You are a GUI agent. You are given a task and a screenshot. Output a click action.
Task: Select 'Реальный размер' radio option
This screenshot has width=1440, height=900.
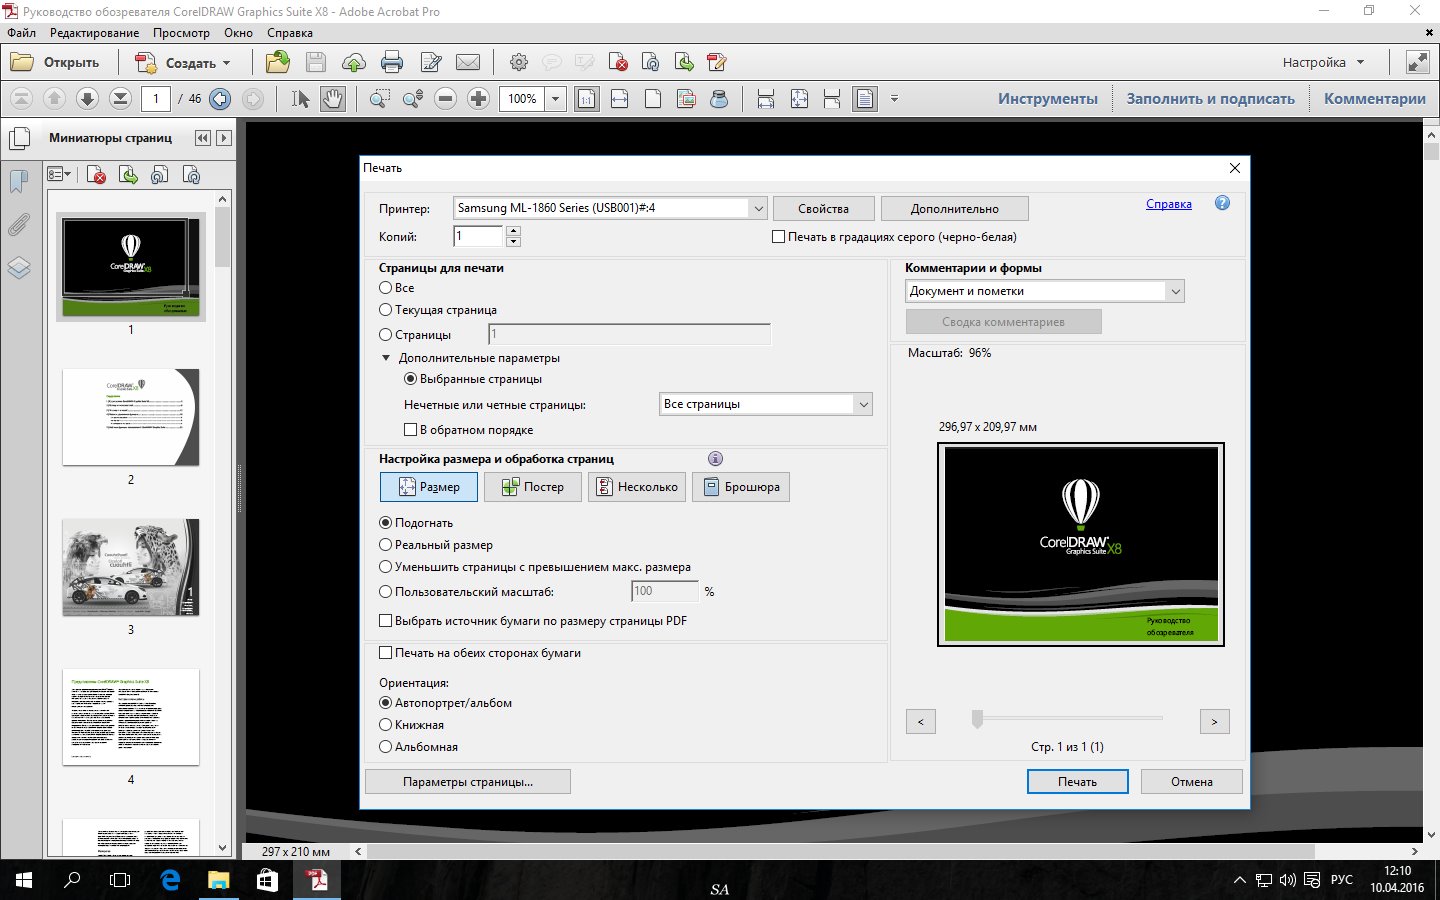click(x=385, y=544)
